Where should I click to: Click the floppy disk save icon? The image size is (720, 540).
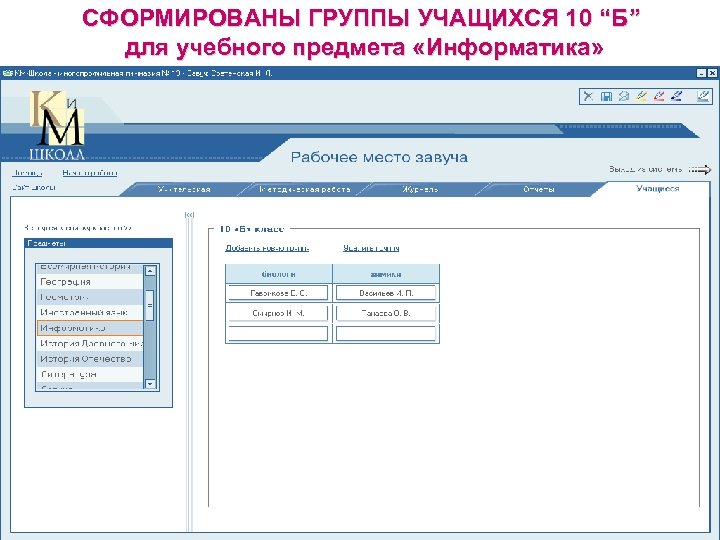(607, 96)
